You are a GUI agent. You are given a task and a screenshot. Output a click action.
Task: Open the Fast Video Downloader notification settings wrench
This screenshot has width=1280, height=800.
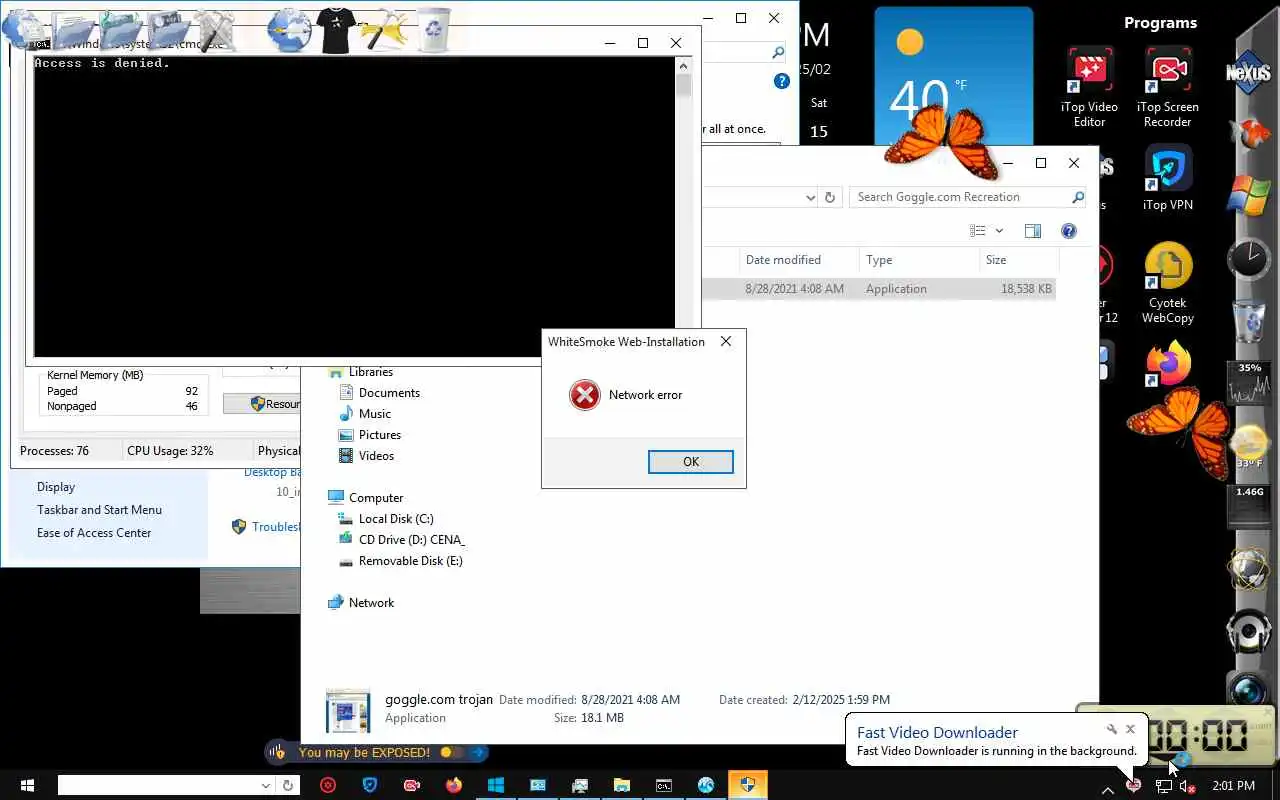tap(1111, 730)
